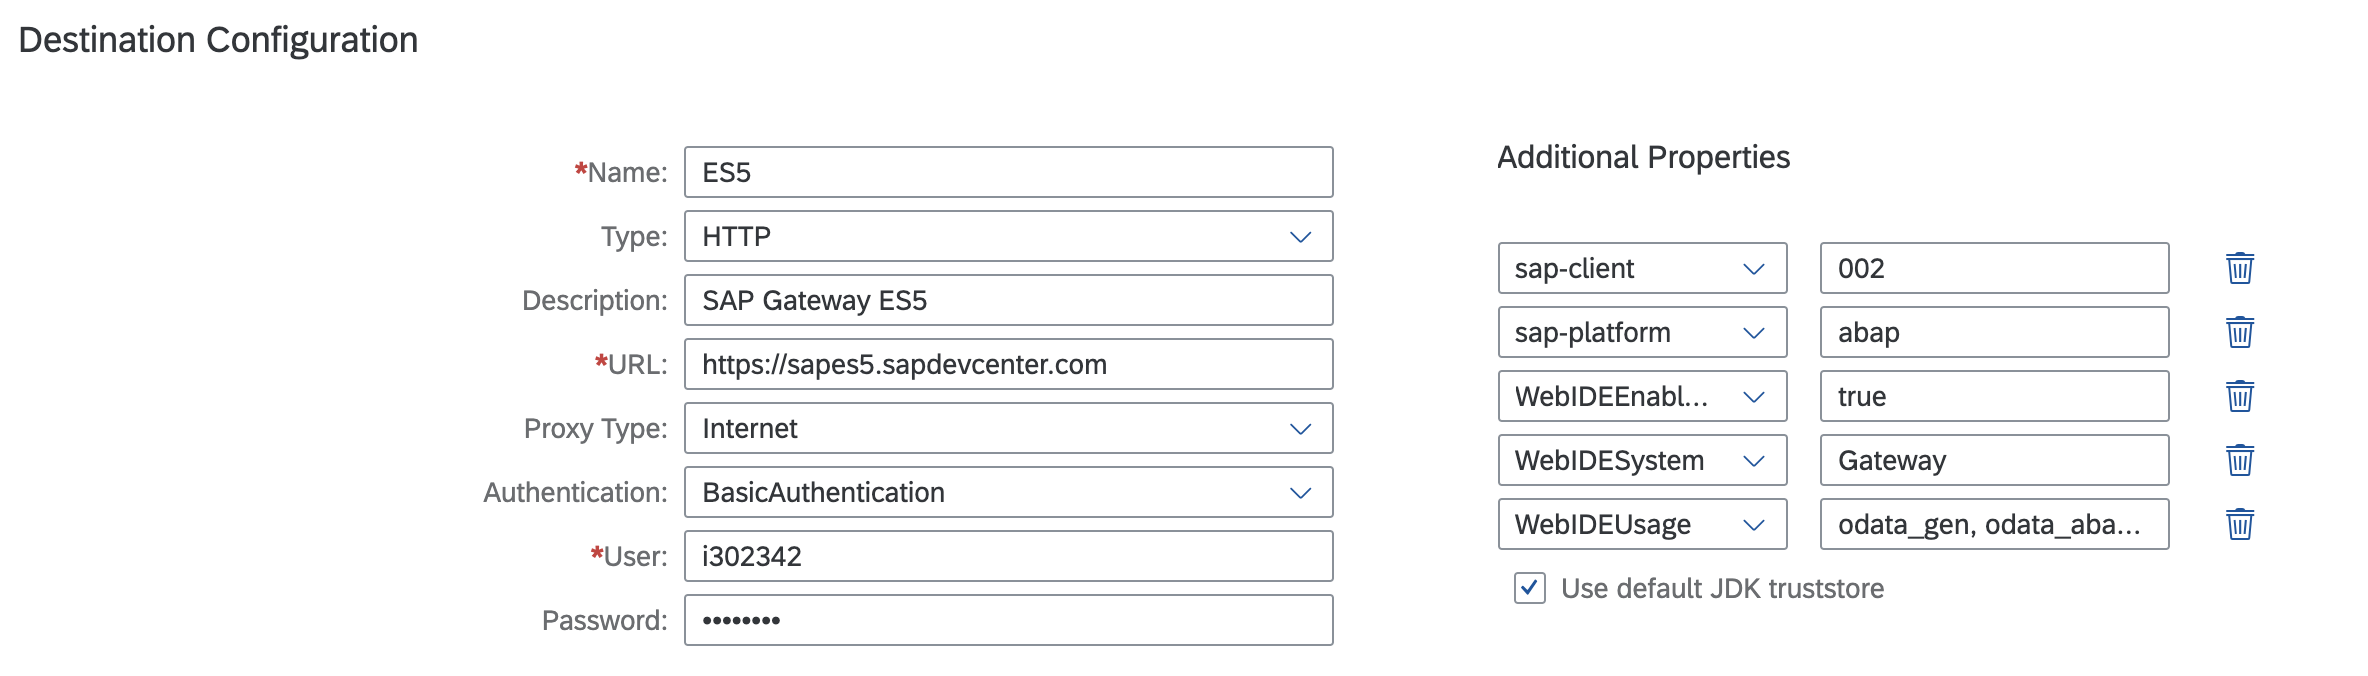Viewport: 2368px width, 676px height.
Task: Remove the WebIDEUsage property using trash icon
Action: point(2240,524)
